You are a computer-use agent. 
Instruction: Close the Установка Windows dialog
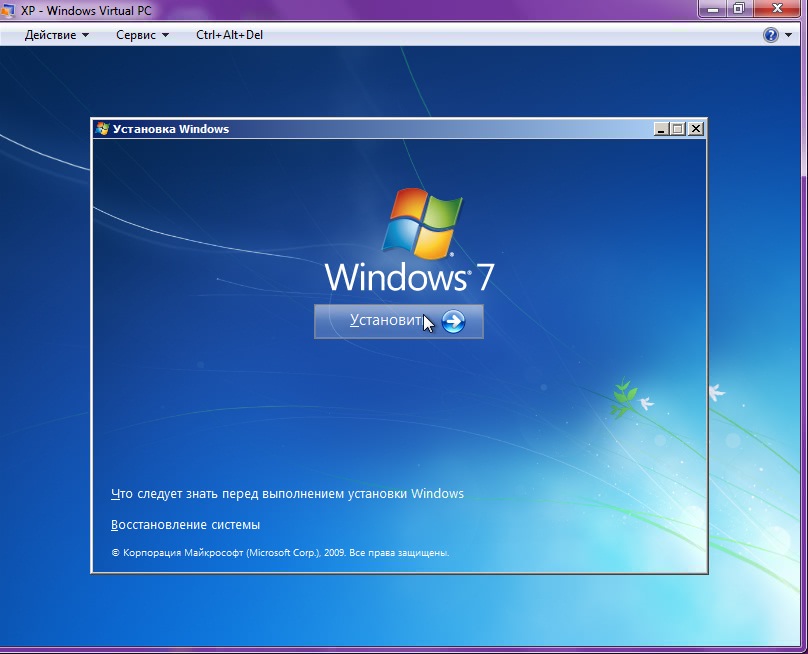click(x=696, y=129)
